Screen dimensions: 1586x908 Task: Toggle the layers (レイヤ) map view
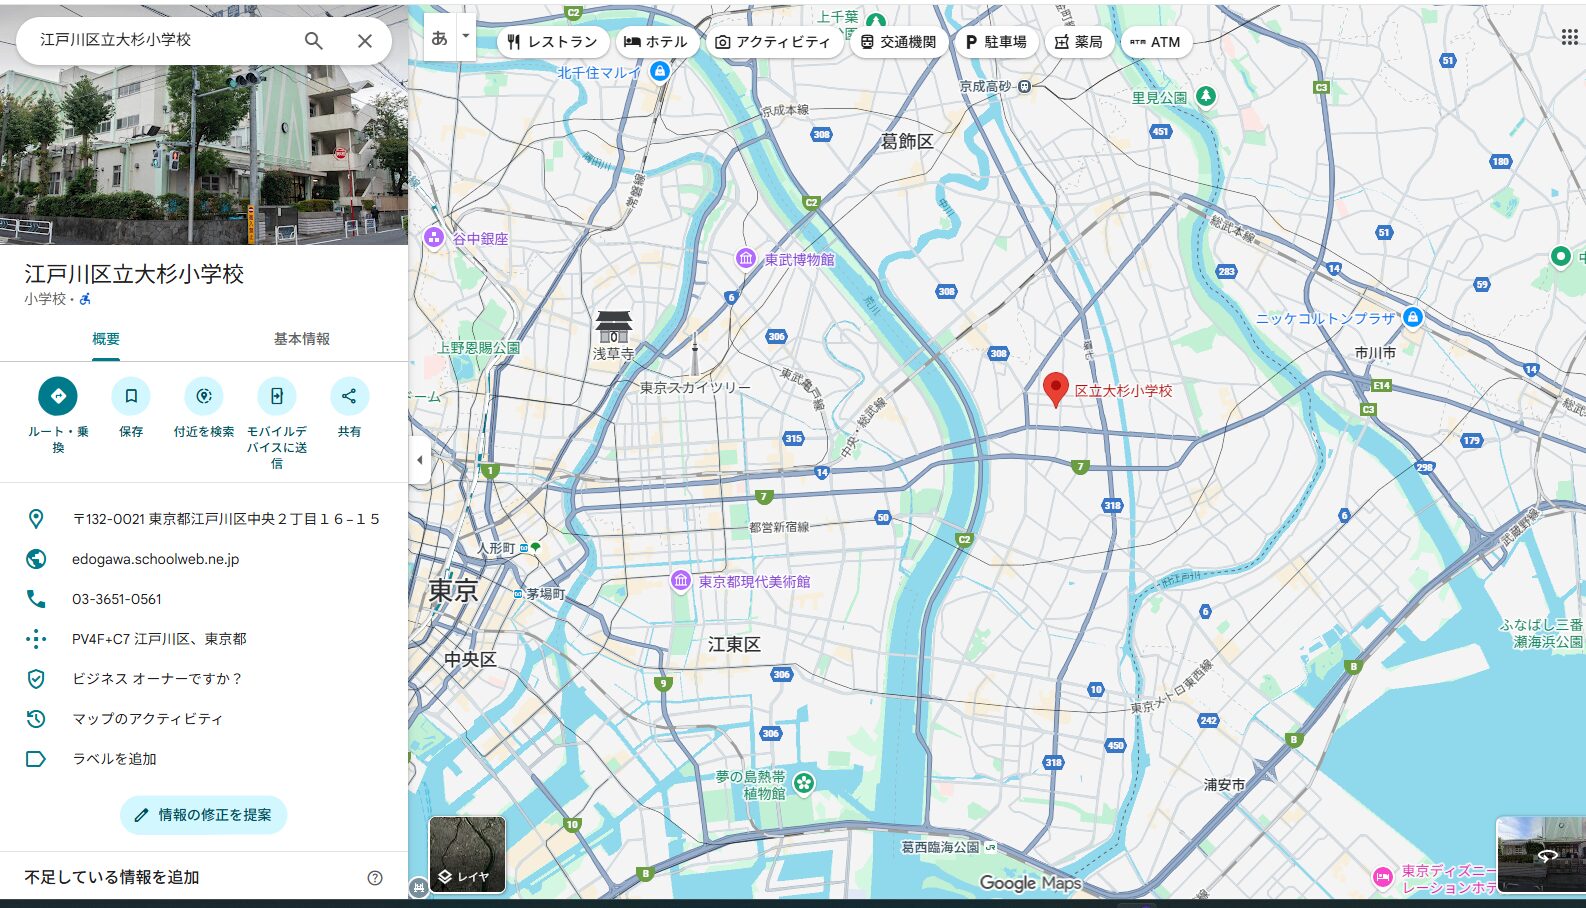(467, 855)
